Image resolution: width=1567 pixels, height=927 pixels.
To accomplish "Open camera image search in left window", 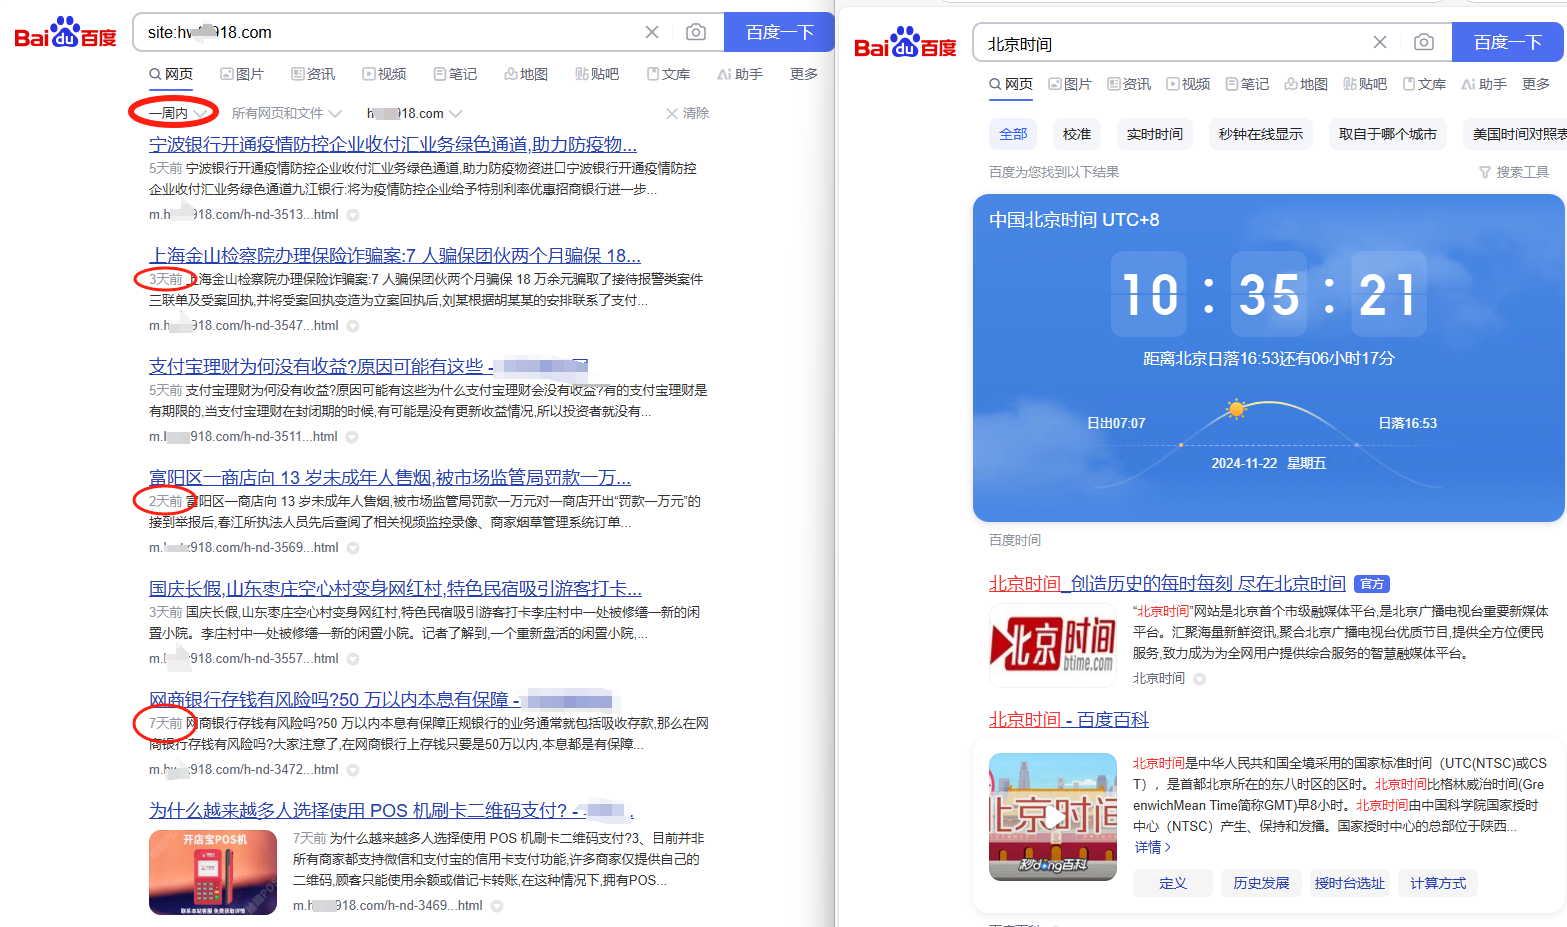I will point(696,32).
